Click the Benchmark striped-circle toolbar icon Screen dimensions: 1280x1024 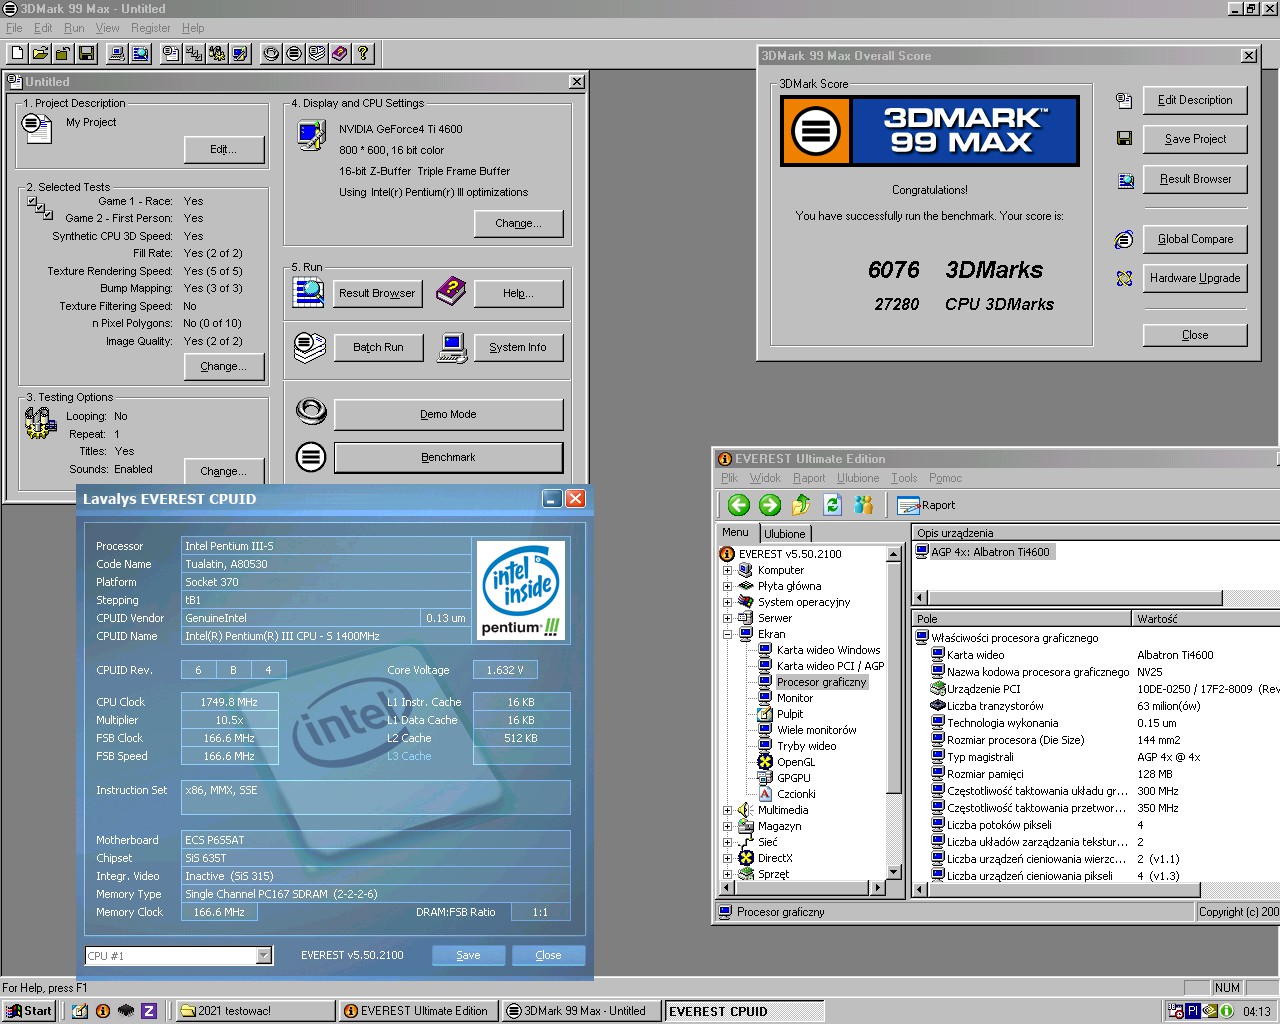click(294, 53)
